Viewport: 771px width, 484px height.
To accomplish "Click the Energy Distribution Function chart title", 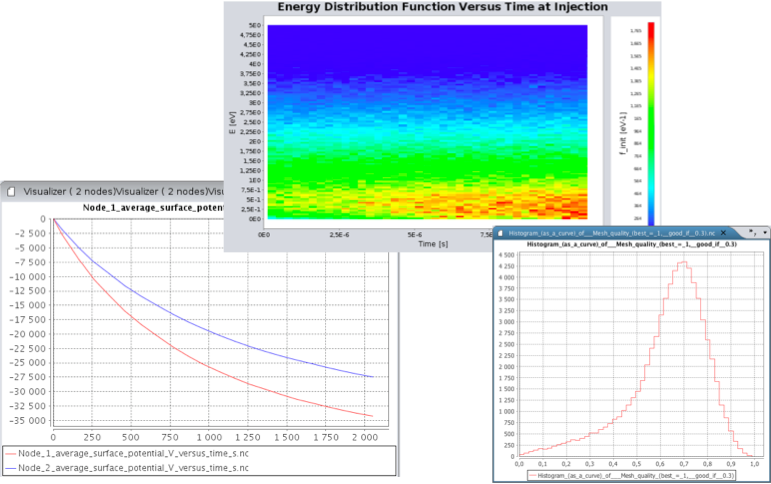I will [x=442, y=7].
